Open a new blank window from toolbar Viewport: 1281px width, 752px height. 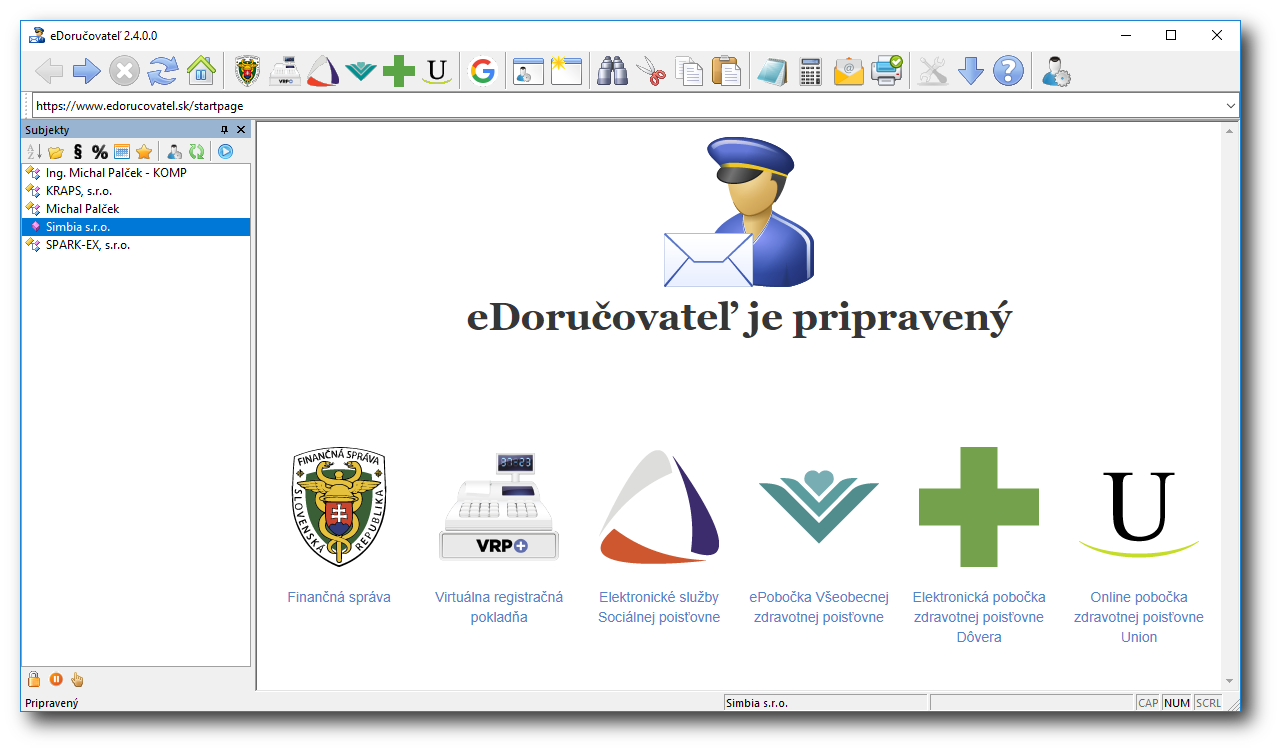pos(566,71)
